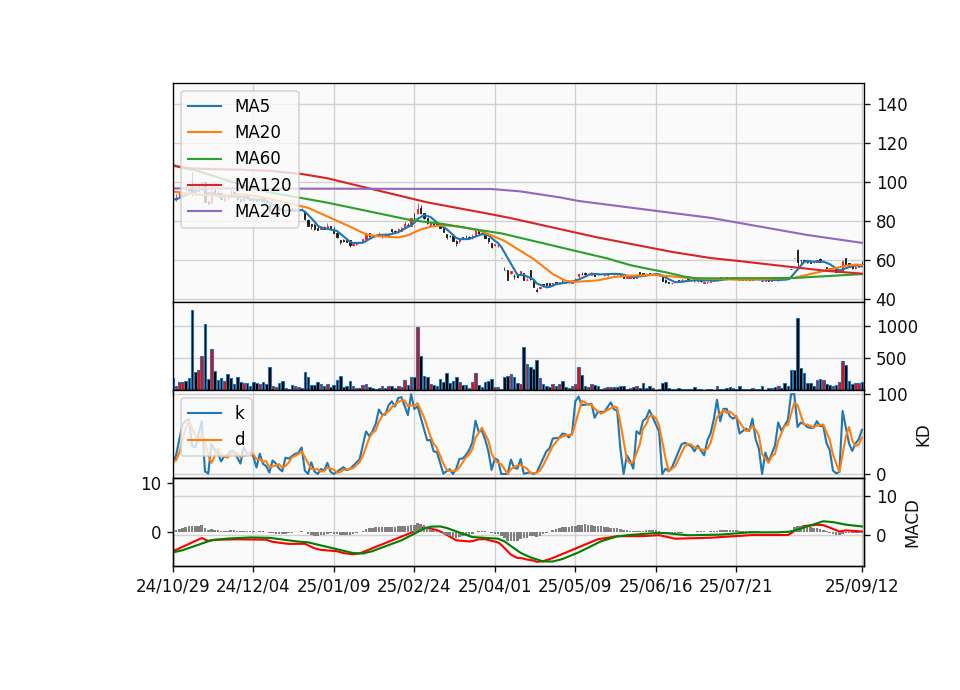Click the 40 price axis label
The height and width of the screenshot is (690, 960).
click(887, 300)
